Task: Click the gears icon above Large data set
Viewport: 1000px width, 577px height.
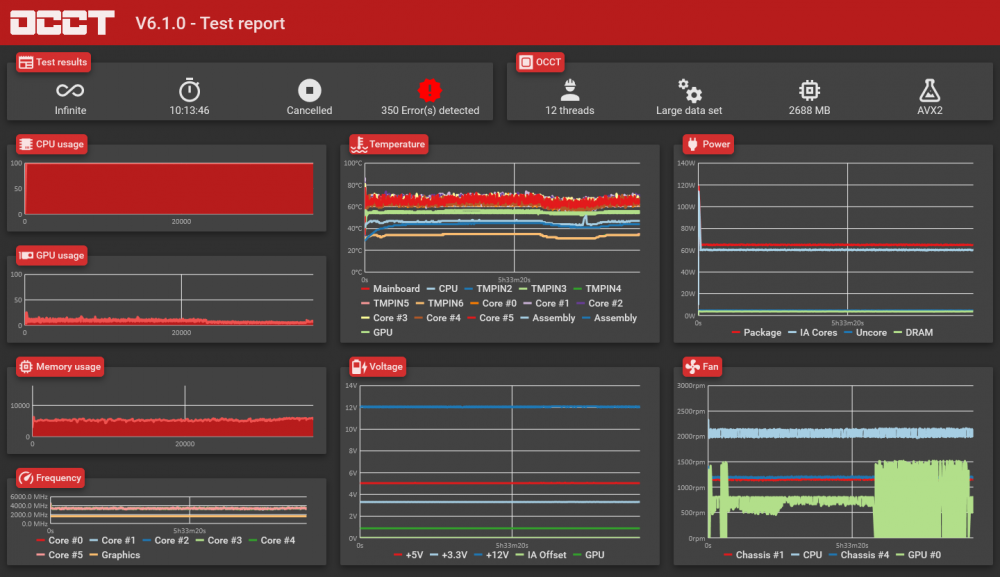Action: (x=689, y=91)
